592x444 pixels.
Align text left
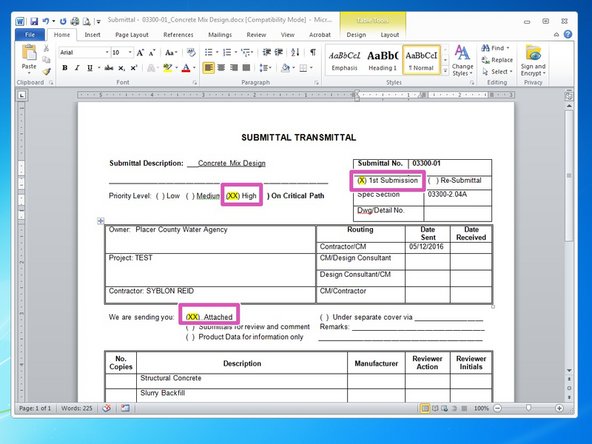tap(208, 68)
